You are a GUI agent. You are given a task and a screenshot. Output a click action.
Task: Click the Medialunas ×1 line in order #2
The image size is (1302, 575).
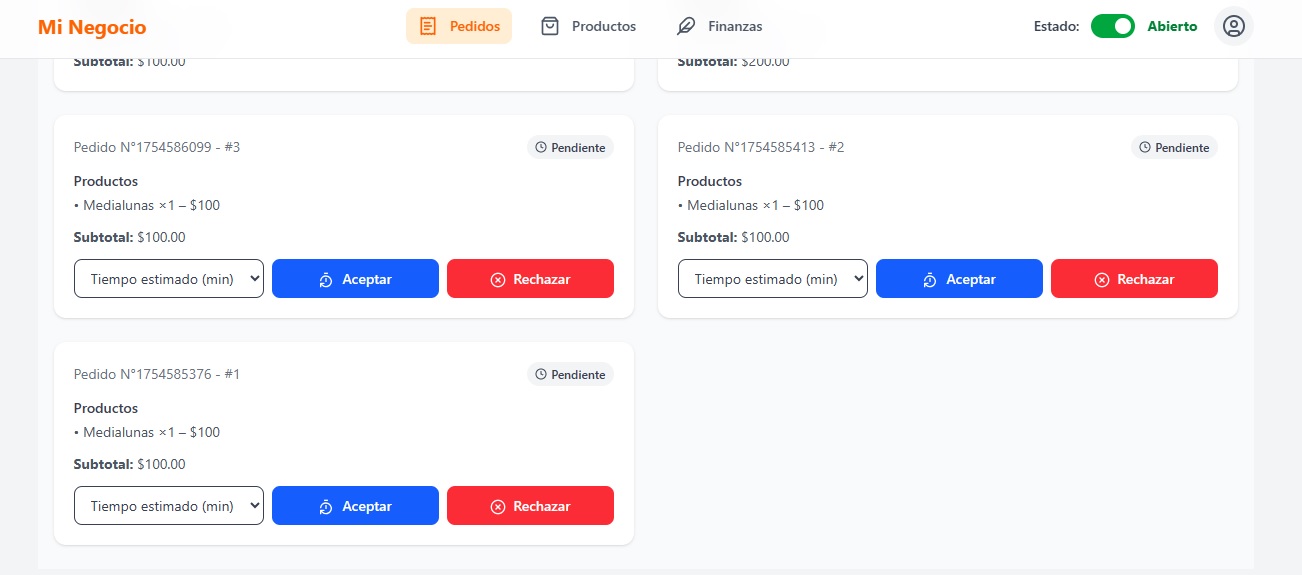tap(751, 205)
